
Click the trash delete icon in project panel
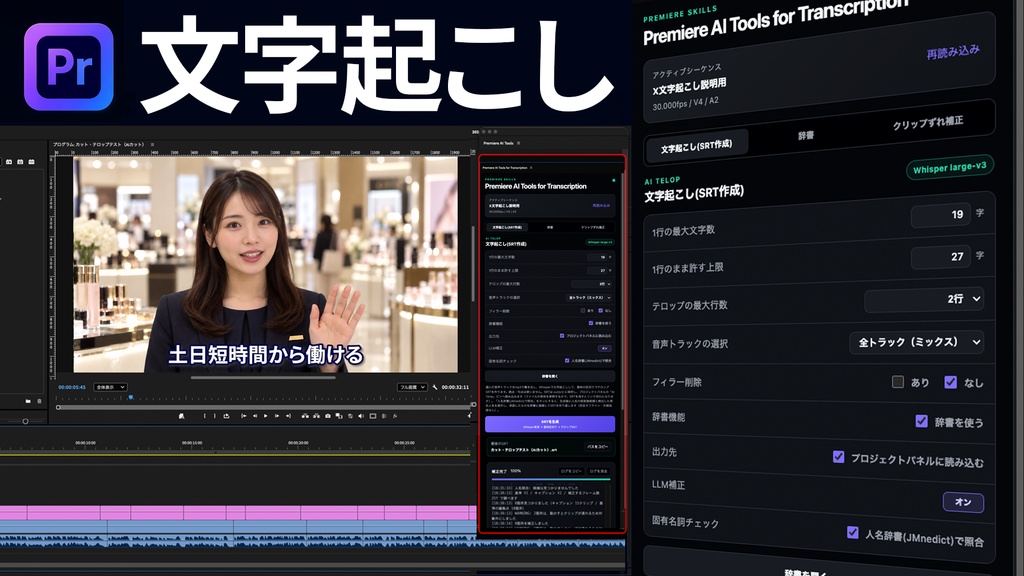[39, 401]
